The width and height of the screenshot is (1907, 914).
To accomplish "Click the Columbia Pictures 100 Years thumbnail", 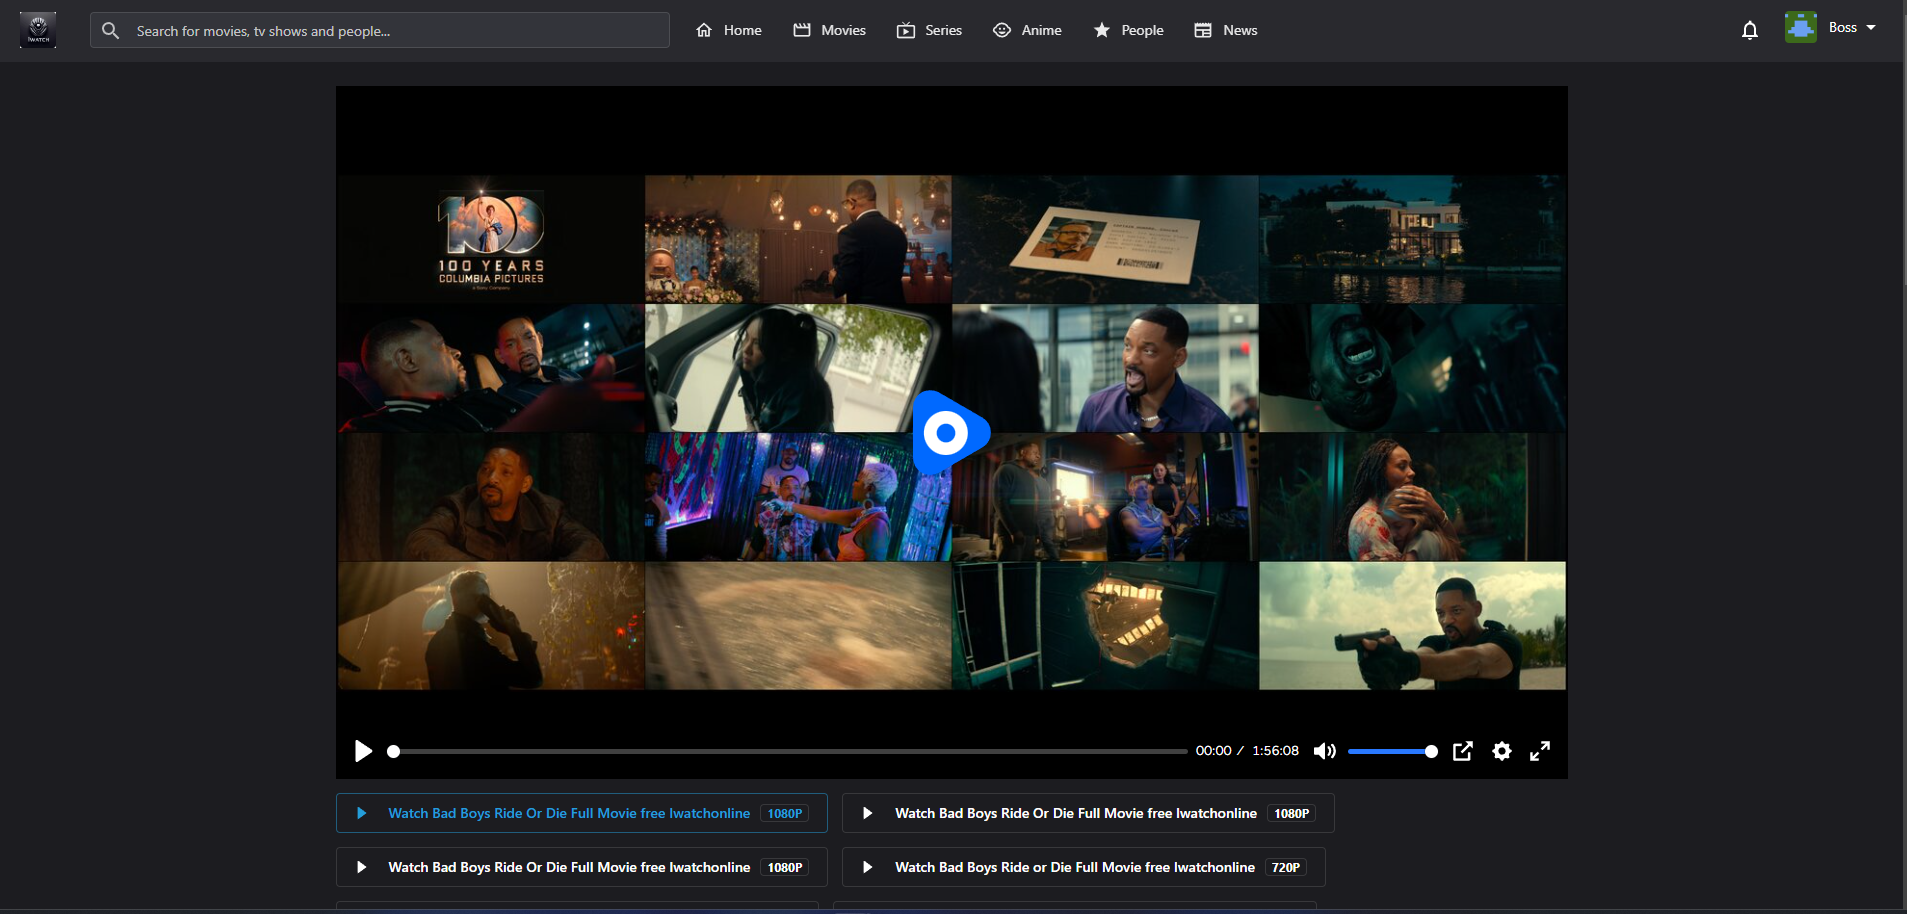I will 491,240.
